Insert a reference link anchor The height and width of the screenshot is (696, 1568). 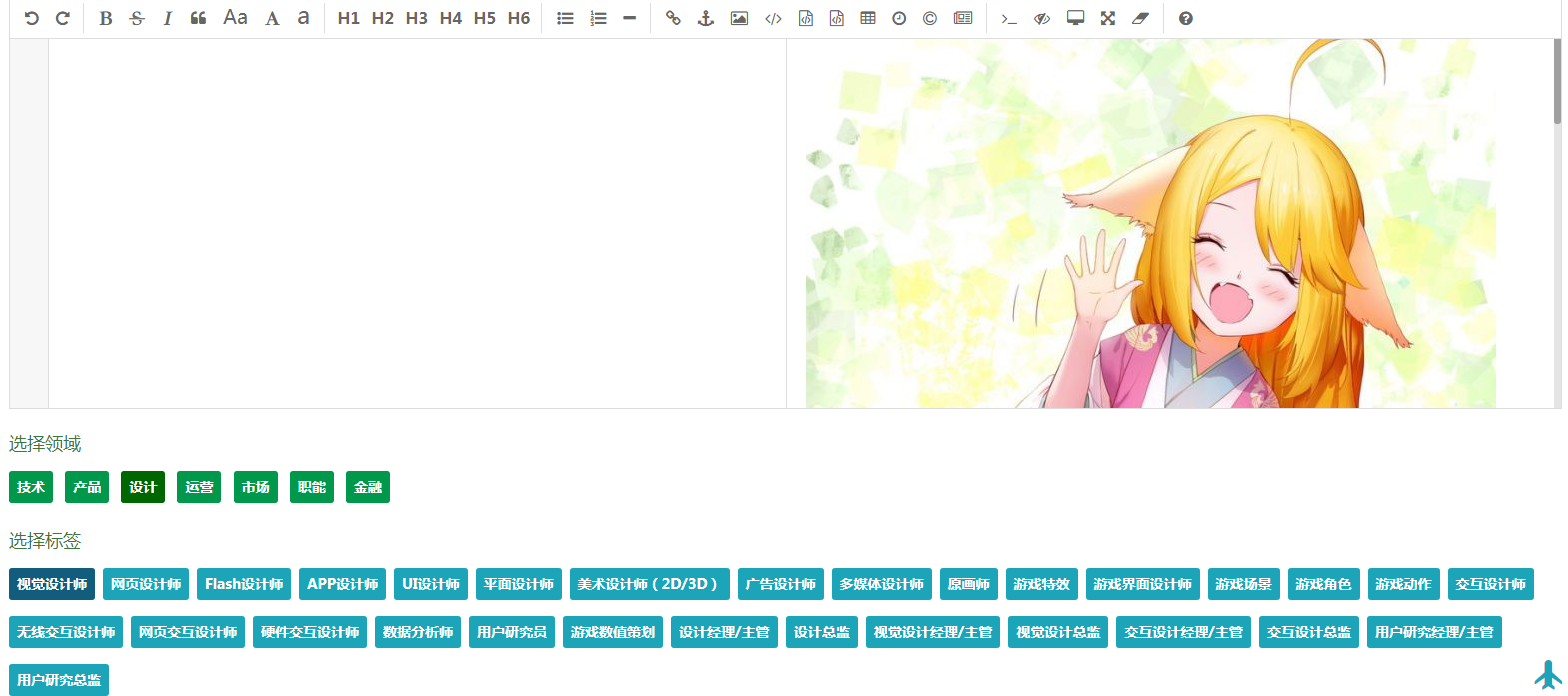point(705,18)
